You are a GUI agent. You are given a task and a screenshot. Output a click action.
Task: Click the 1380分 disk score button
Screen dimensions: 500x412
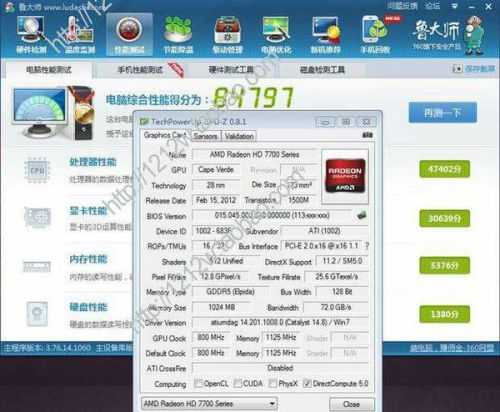445,314
